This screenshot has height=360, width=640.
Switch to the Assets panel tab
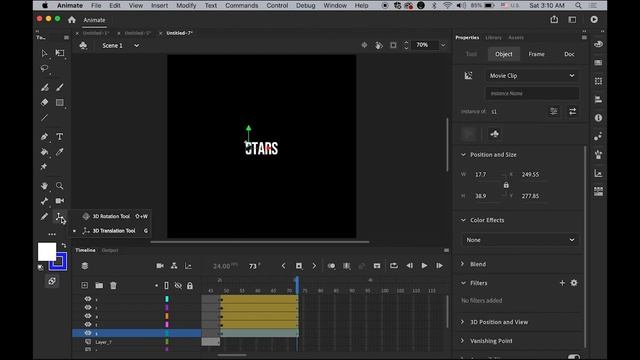click(x=516, y=38)
